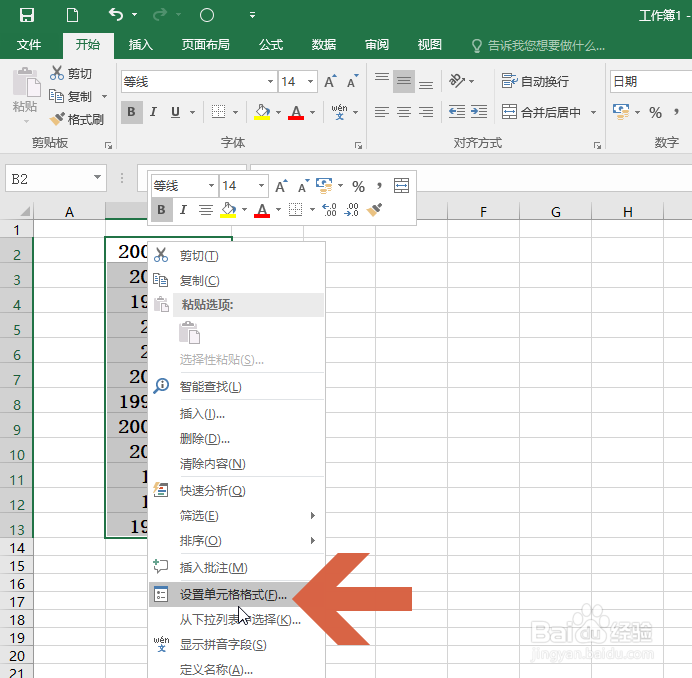Click the Undo arrow in title bar
This screenshot has width=692, height=678.
[x=116, y=15]
